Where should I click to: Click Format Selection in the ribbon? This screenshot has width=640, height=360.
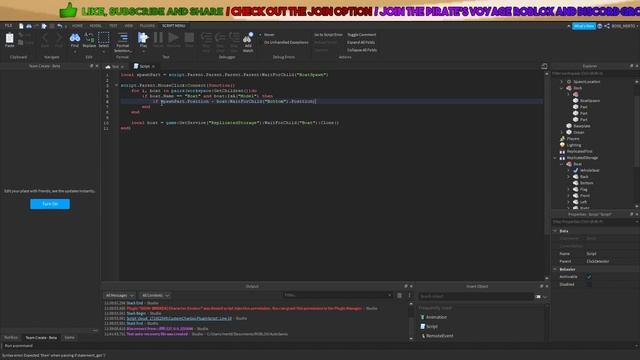click(122, 42)
